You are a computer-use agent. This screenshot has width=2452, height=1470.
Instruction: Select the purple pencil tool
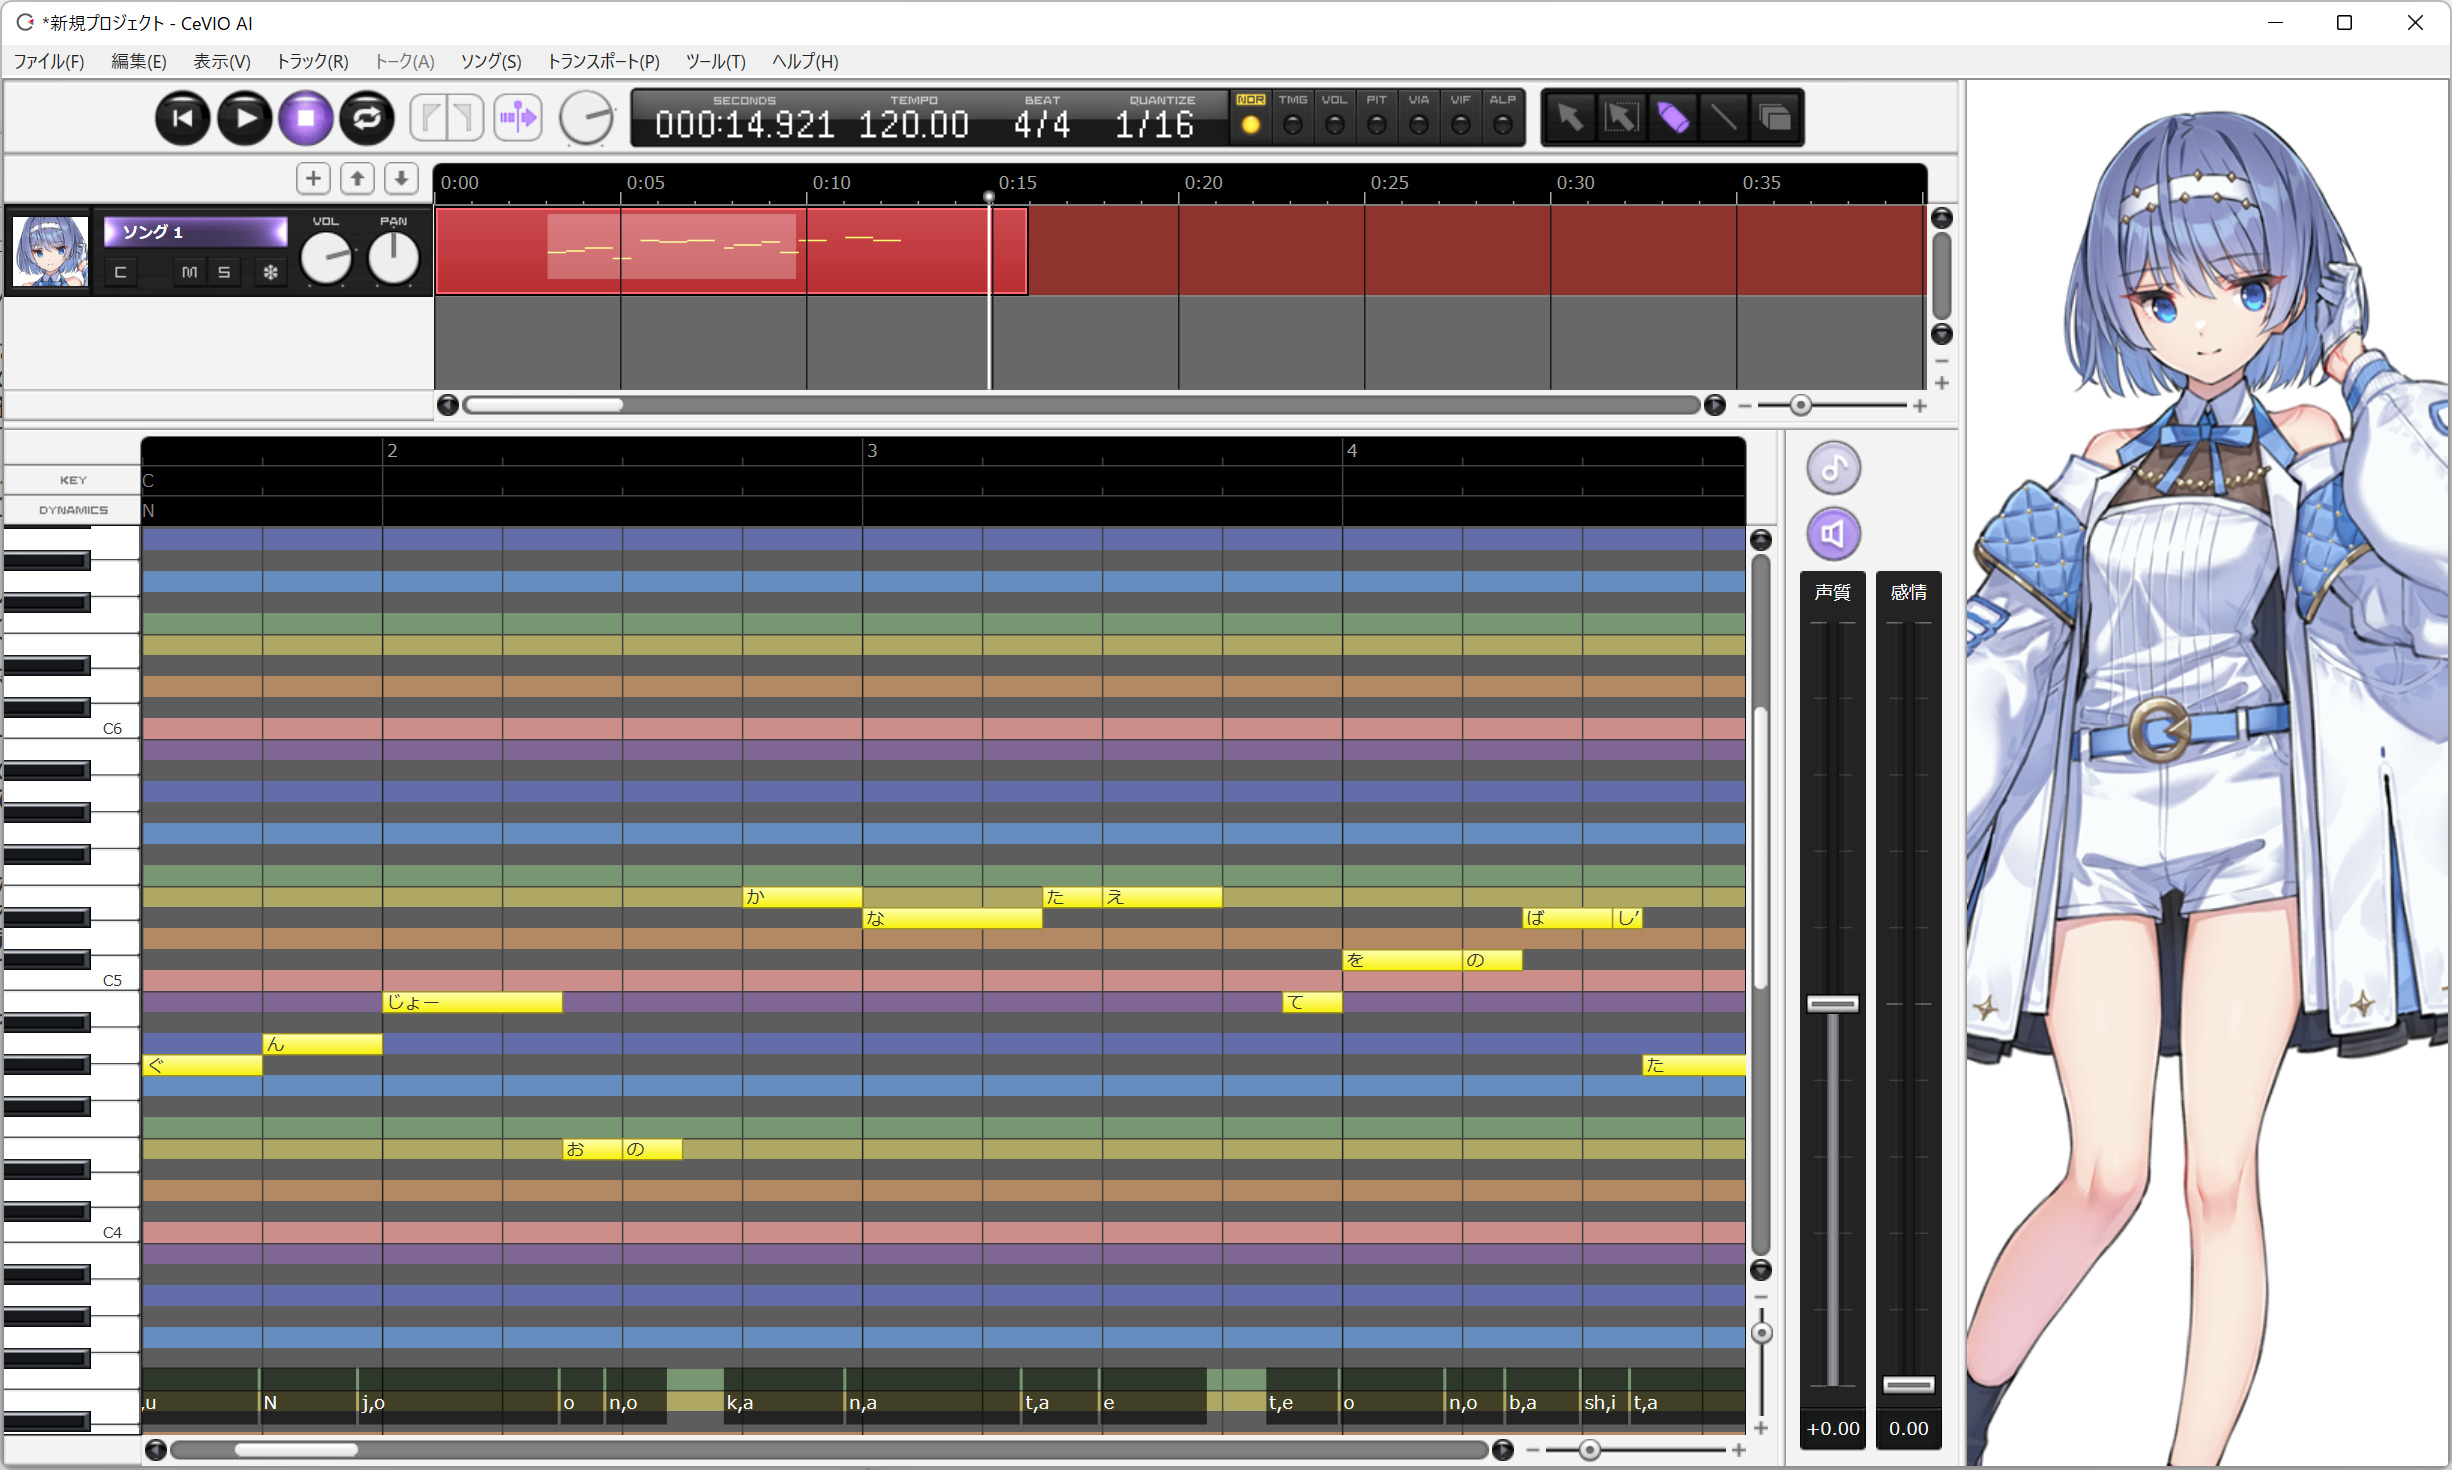click(x=1672, y=118)
